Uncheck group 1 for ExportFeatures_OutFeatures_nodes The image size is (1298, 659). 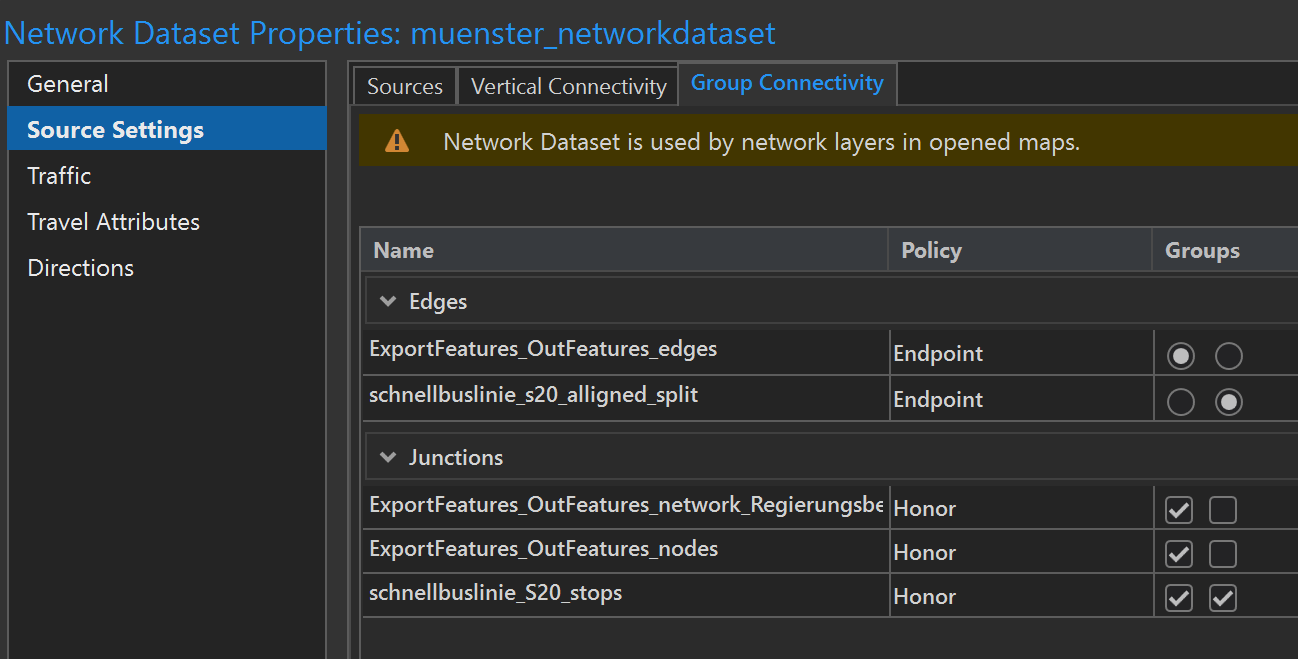(1178, 553)
